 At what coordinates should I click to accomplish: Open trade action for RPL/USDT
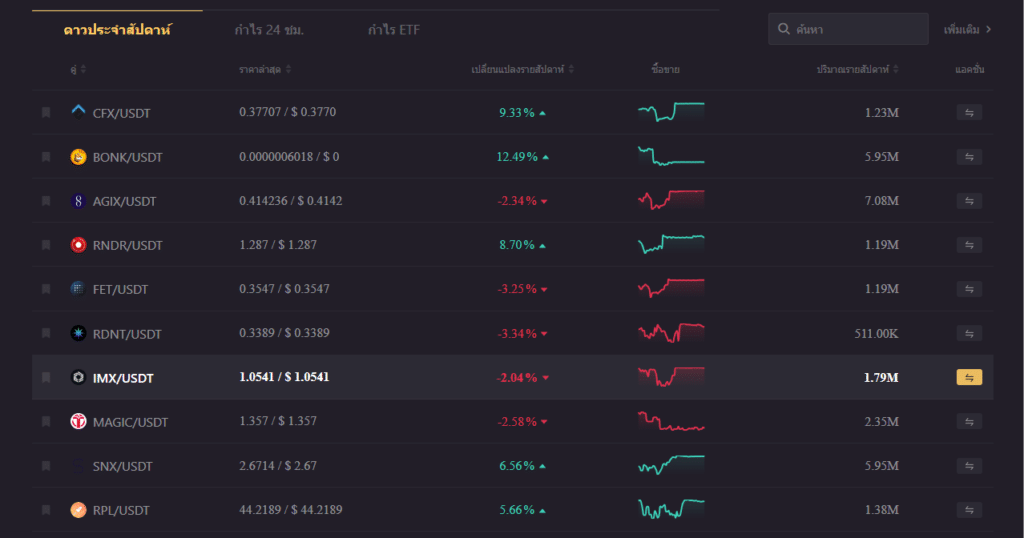[969, 510]
